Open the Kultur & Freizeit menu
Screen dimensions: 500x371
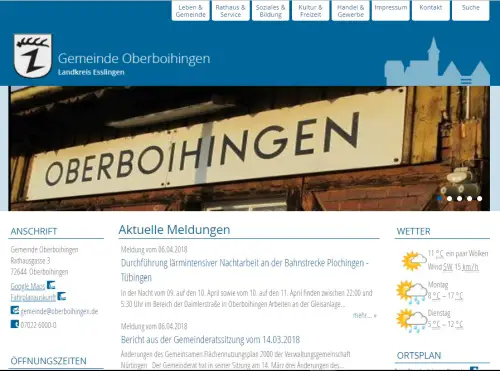(310, 11)
